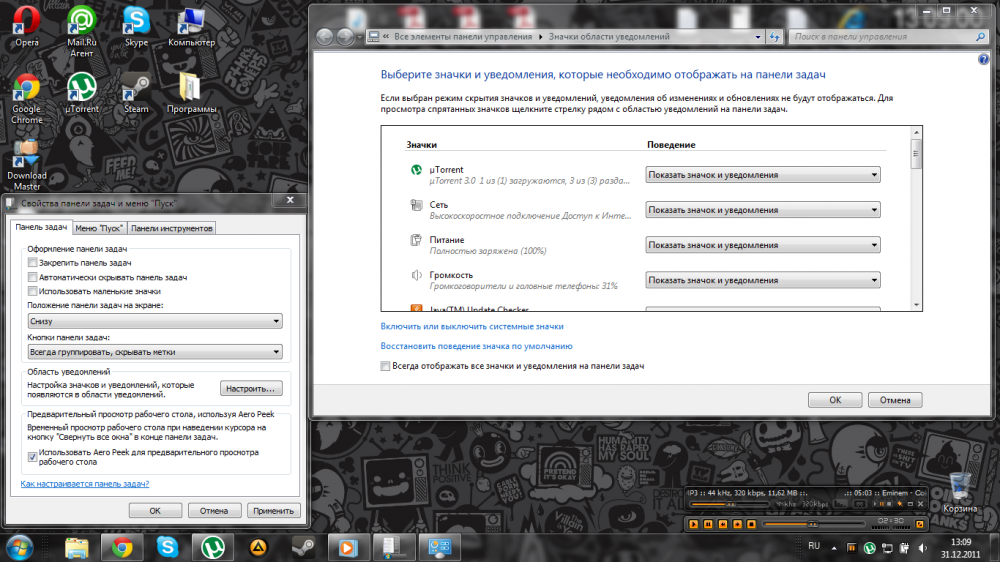Open the Питание behavior dropdown
1000x562 pixels.
coord(763,245)
